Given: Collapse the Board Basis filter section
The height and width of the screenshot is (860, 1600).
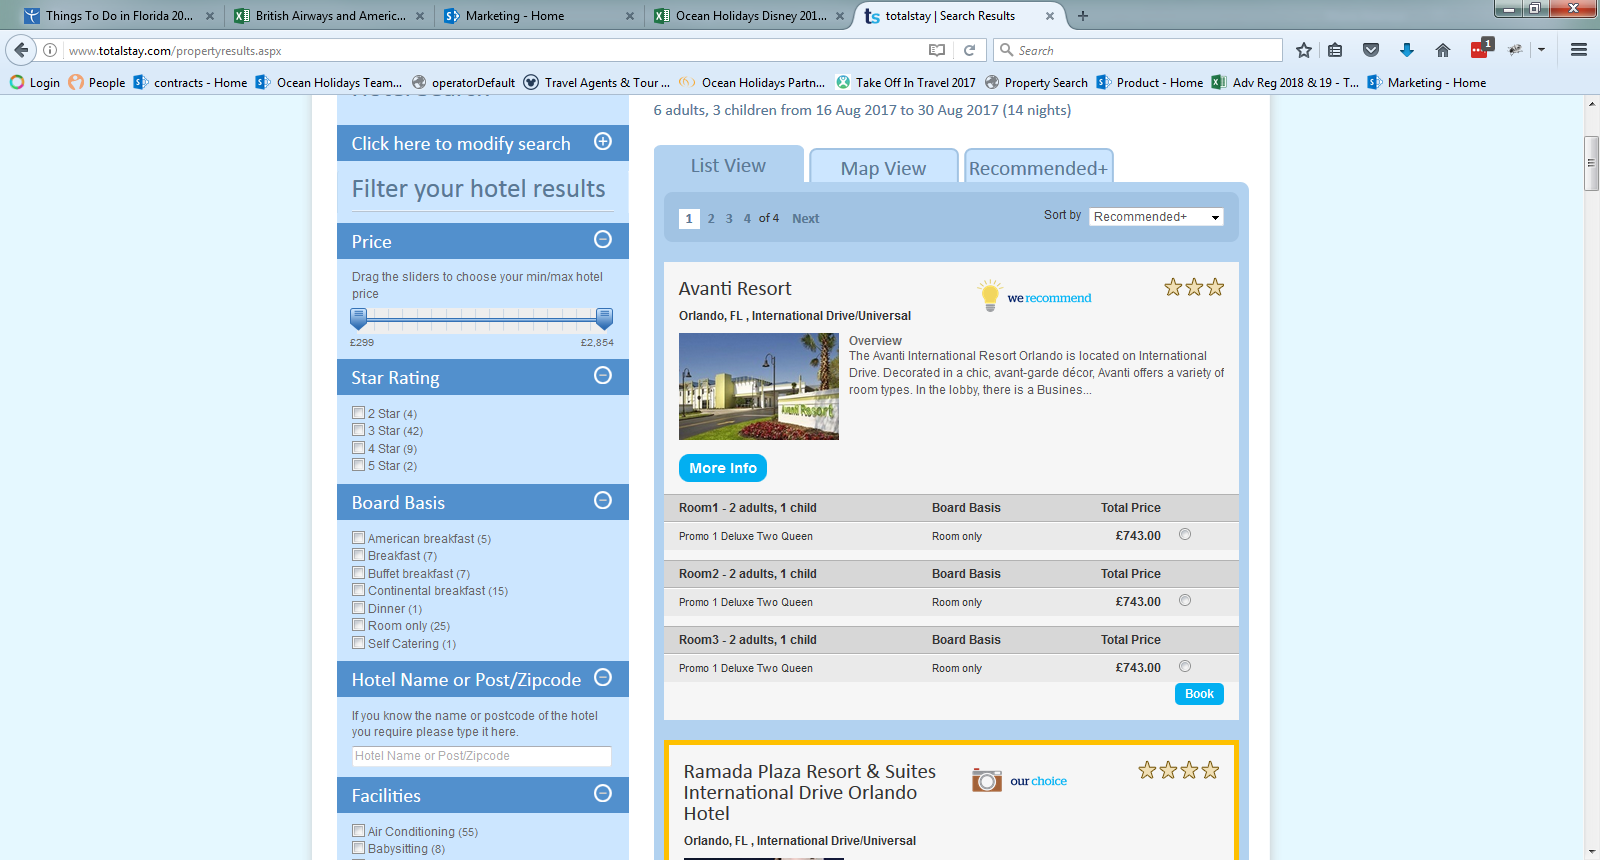Looking at the screenshot, I should click(603, 500).
